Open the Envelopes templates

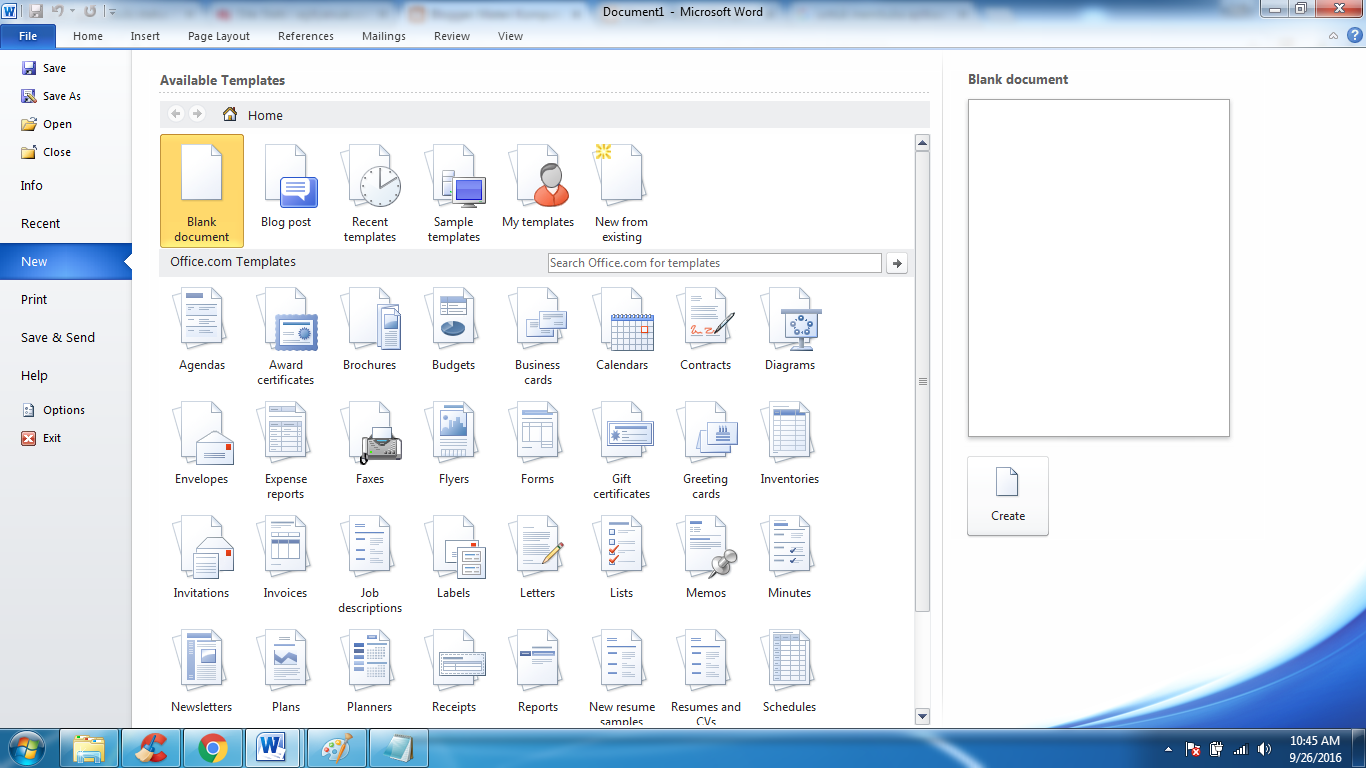[x=201, y=444]
